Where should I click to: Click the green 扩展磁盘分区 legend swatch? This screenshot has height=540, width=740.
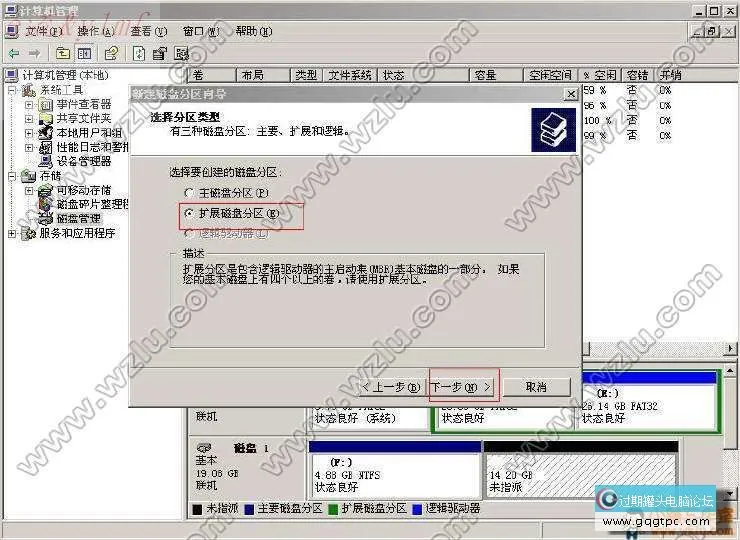pos(333,509)
